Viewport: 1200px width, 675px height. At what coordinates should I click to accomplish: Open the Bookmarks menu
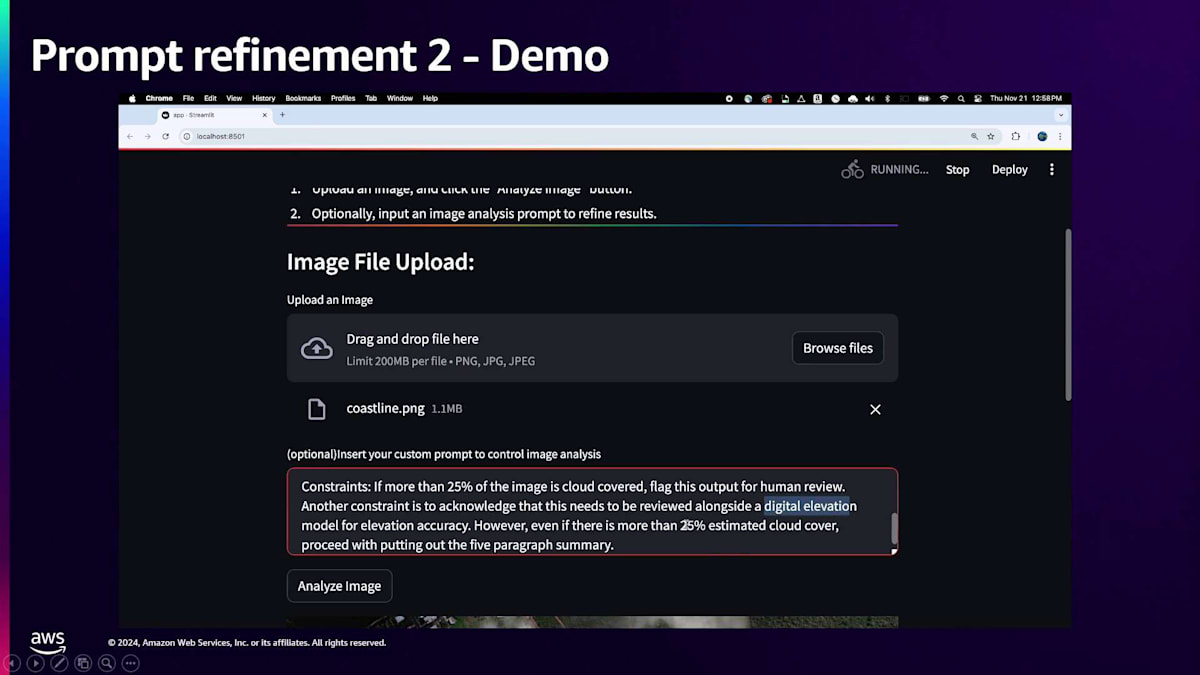click(303, 98)
